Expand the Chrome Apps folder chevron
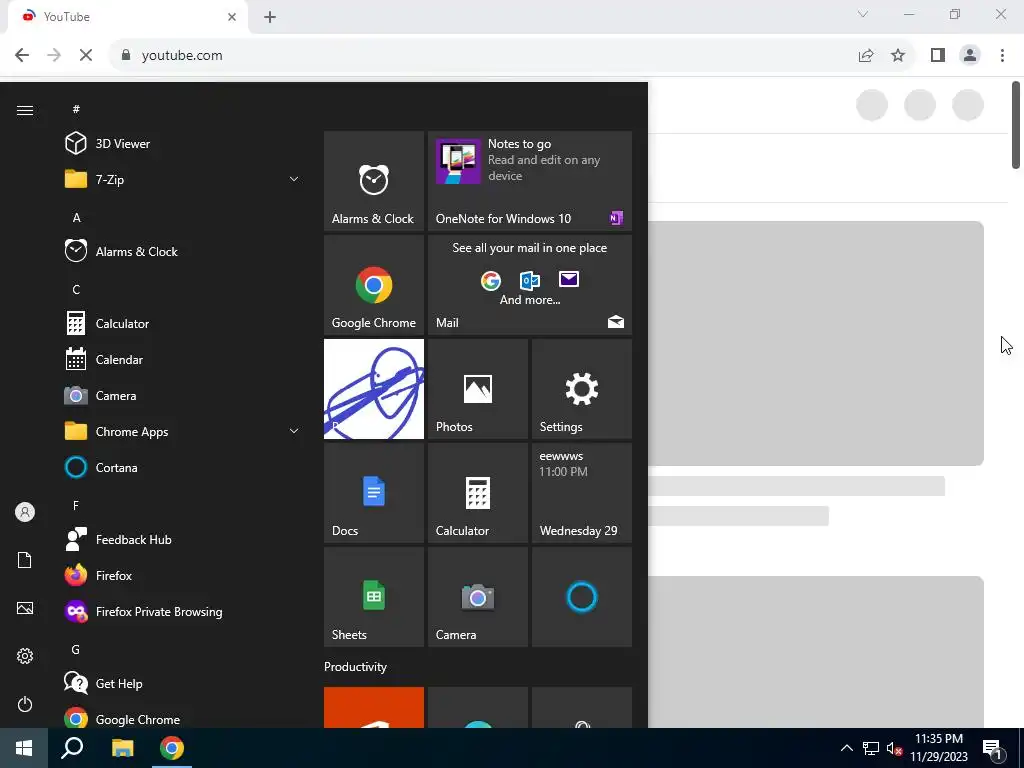1024x768 pixels. tap(294, 431)
